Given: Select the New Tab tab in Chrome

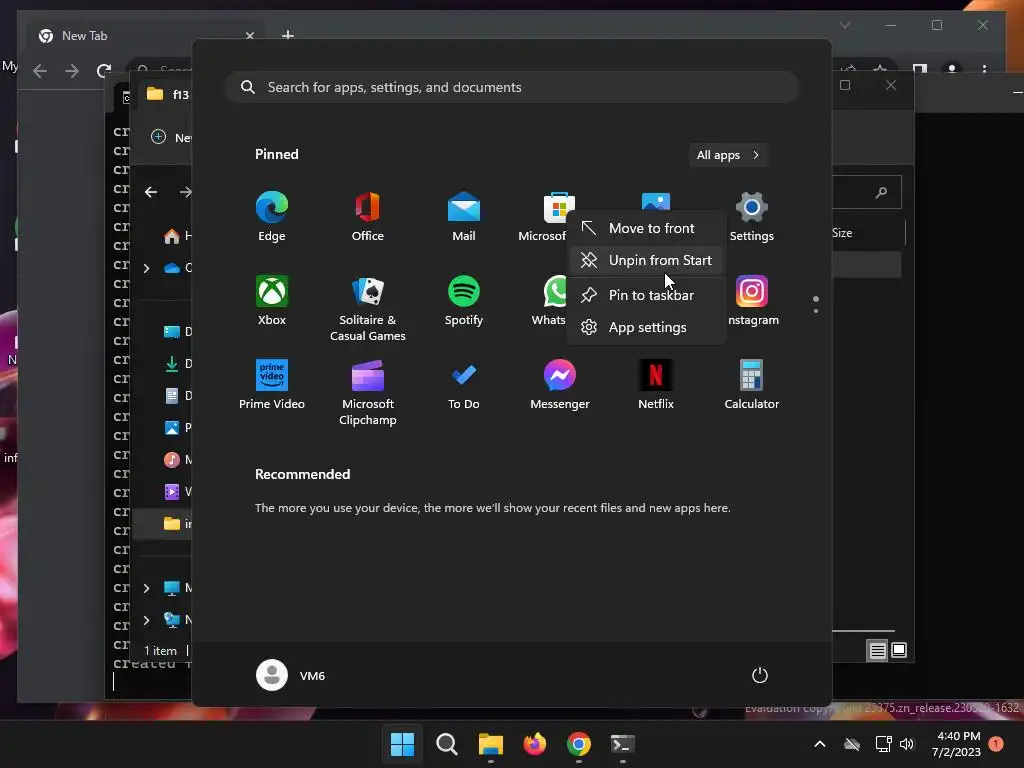Looking at the screenshot, I should 146,36.
